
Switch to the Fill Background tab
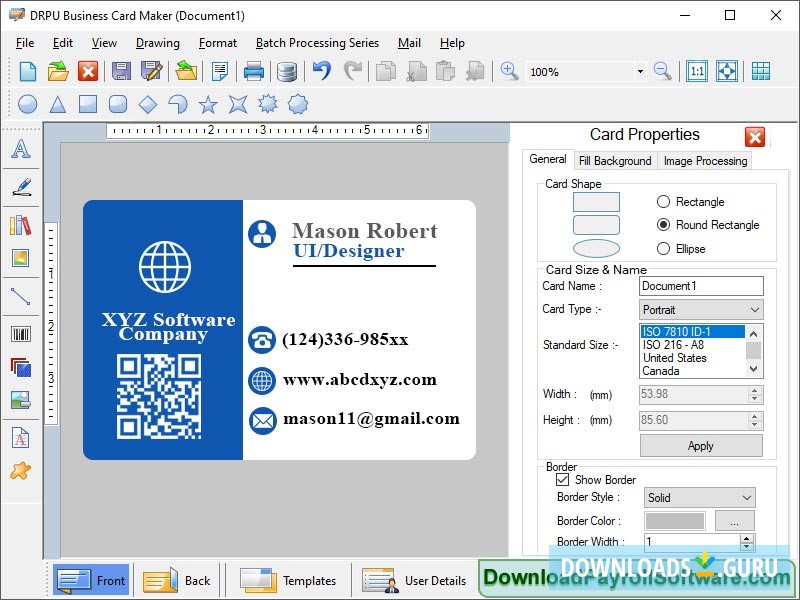click(x=615, y=161)
